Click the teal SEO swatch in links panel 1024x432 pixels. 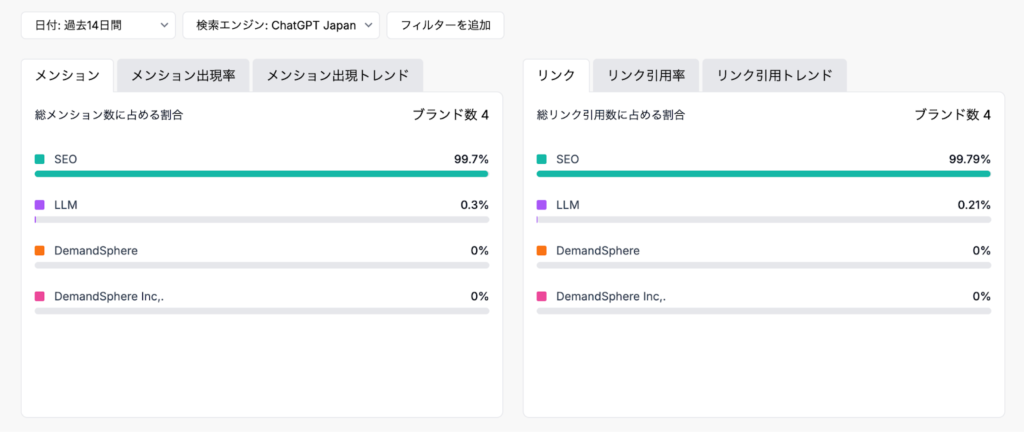(x=542, y=159)
